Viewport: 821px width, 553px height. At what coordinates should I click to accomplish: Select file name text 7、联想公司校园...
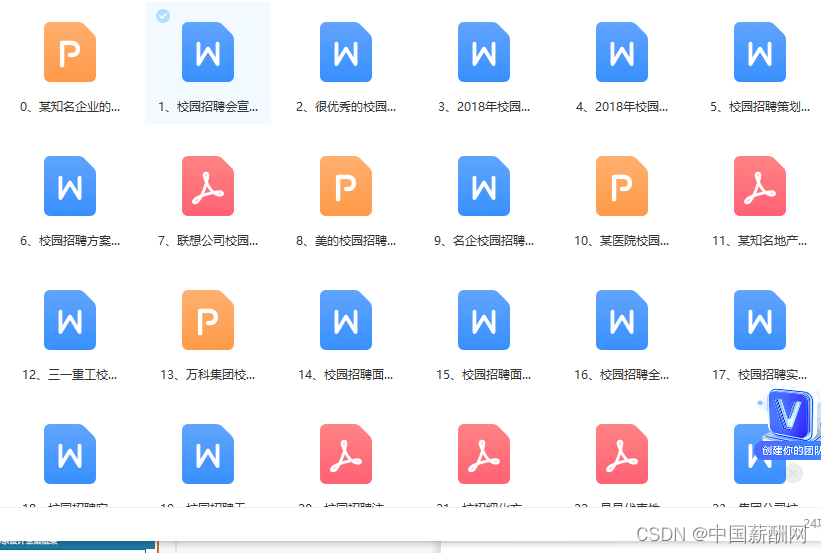tap(208, 241)
